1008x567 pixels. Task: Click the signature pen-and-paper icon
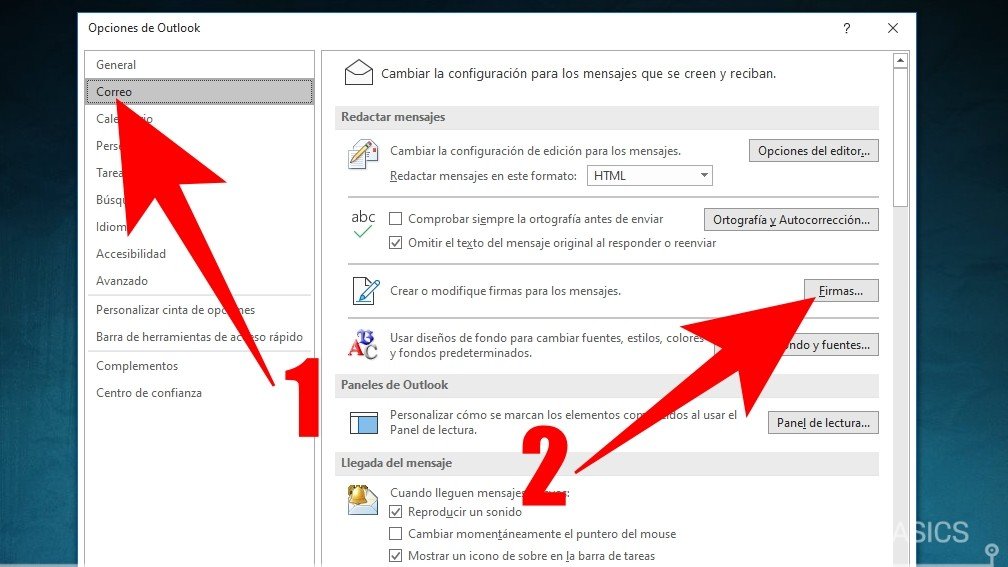[366, 291]
